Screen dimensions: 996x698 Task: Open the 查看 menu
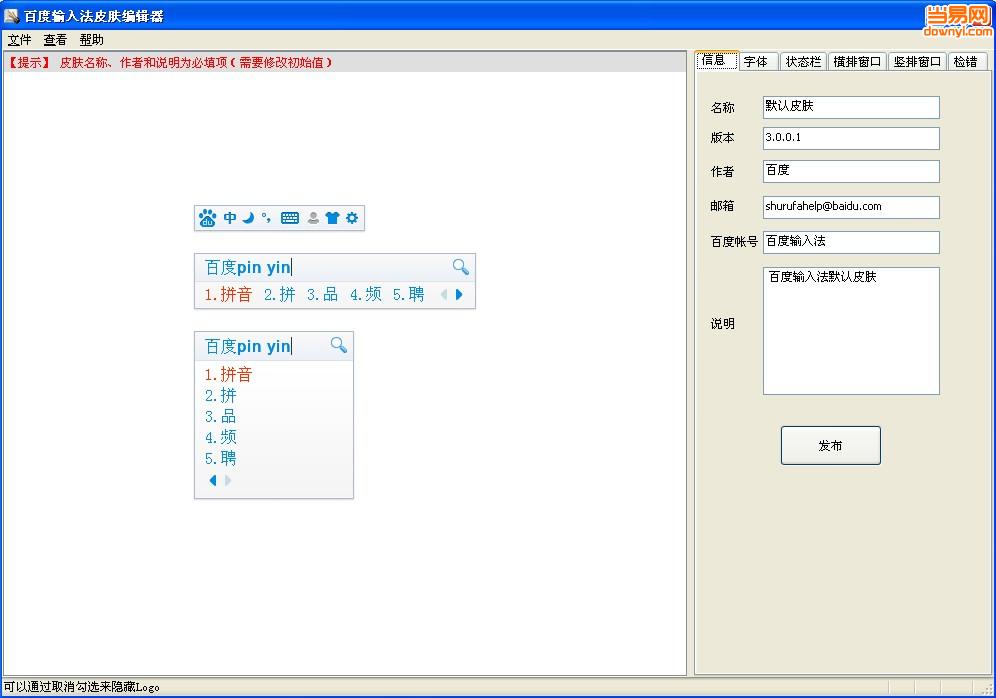point(55,40)
